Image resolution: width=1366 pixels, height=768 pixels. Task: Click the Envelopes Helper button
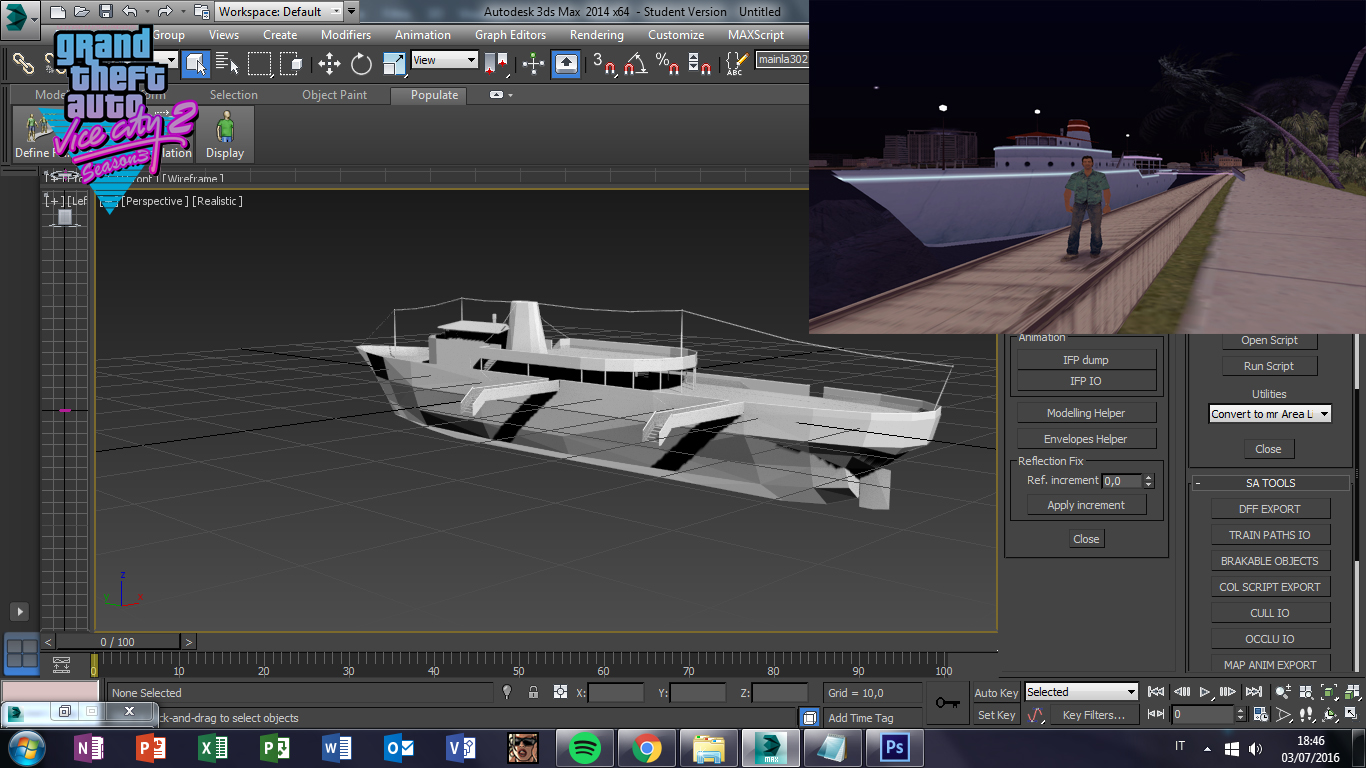click(x=1086, y=439)
